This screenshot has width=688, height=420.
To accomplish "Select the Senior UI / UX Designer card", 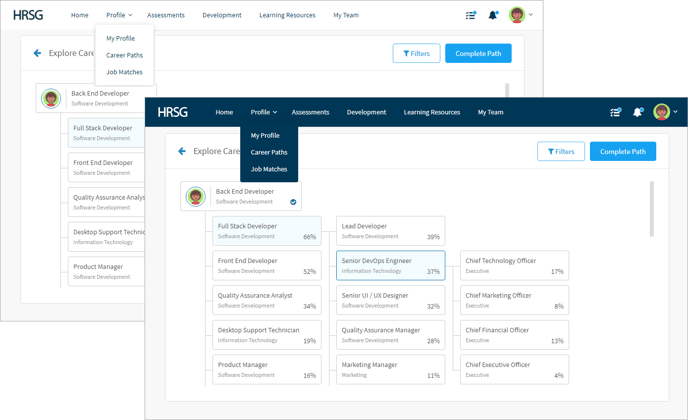I will click(391, 300).
